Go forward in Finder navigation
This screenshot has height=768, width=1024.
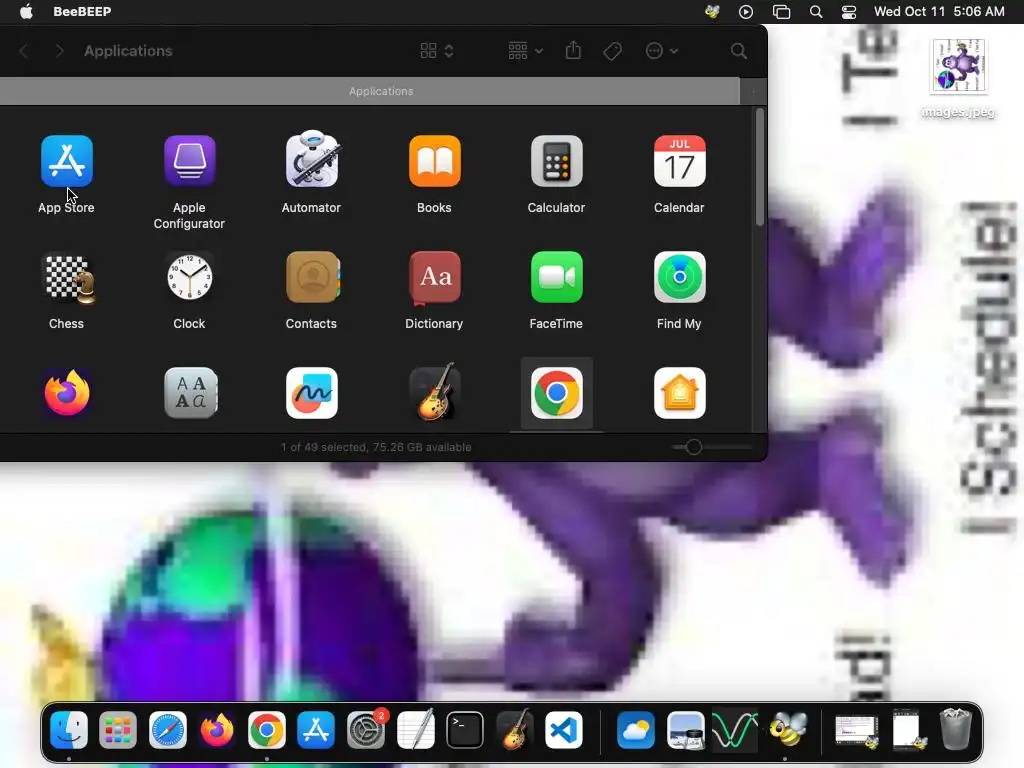click(59, 51)
